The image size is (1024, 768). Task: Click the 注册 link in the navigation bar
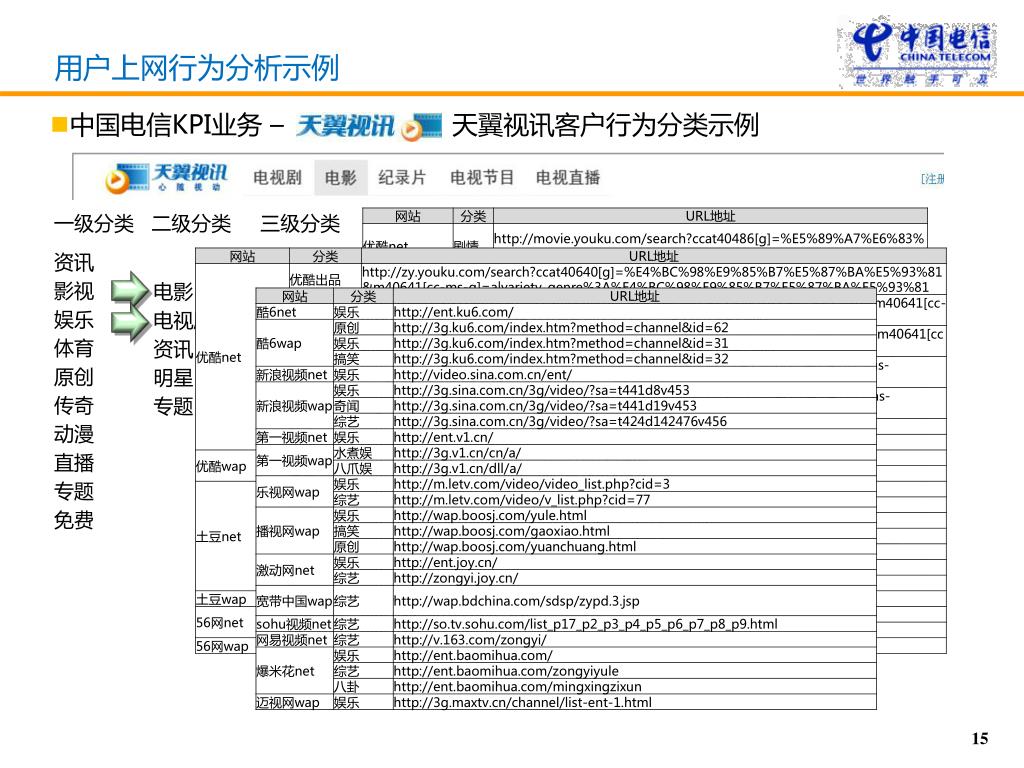pos(933,179)
